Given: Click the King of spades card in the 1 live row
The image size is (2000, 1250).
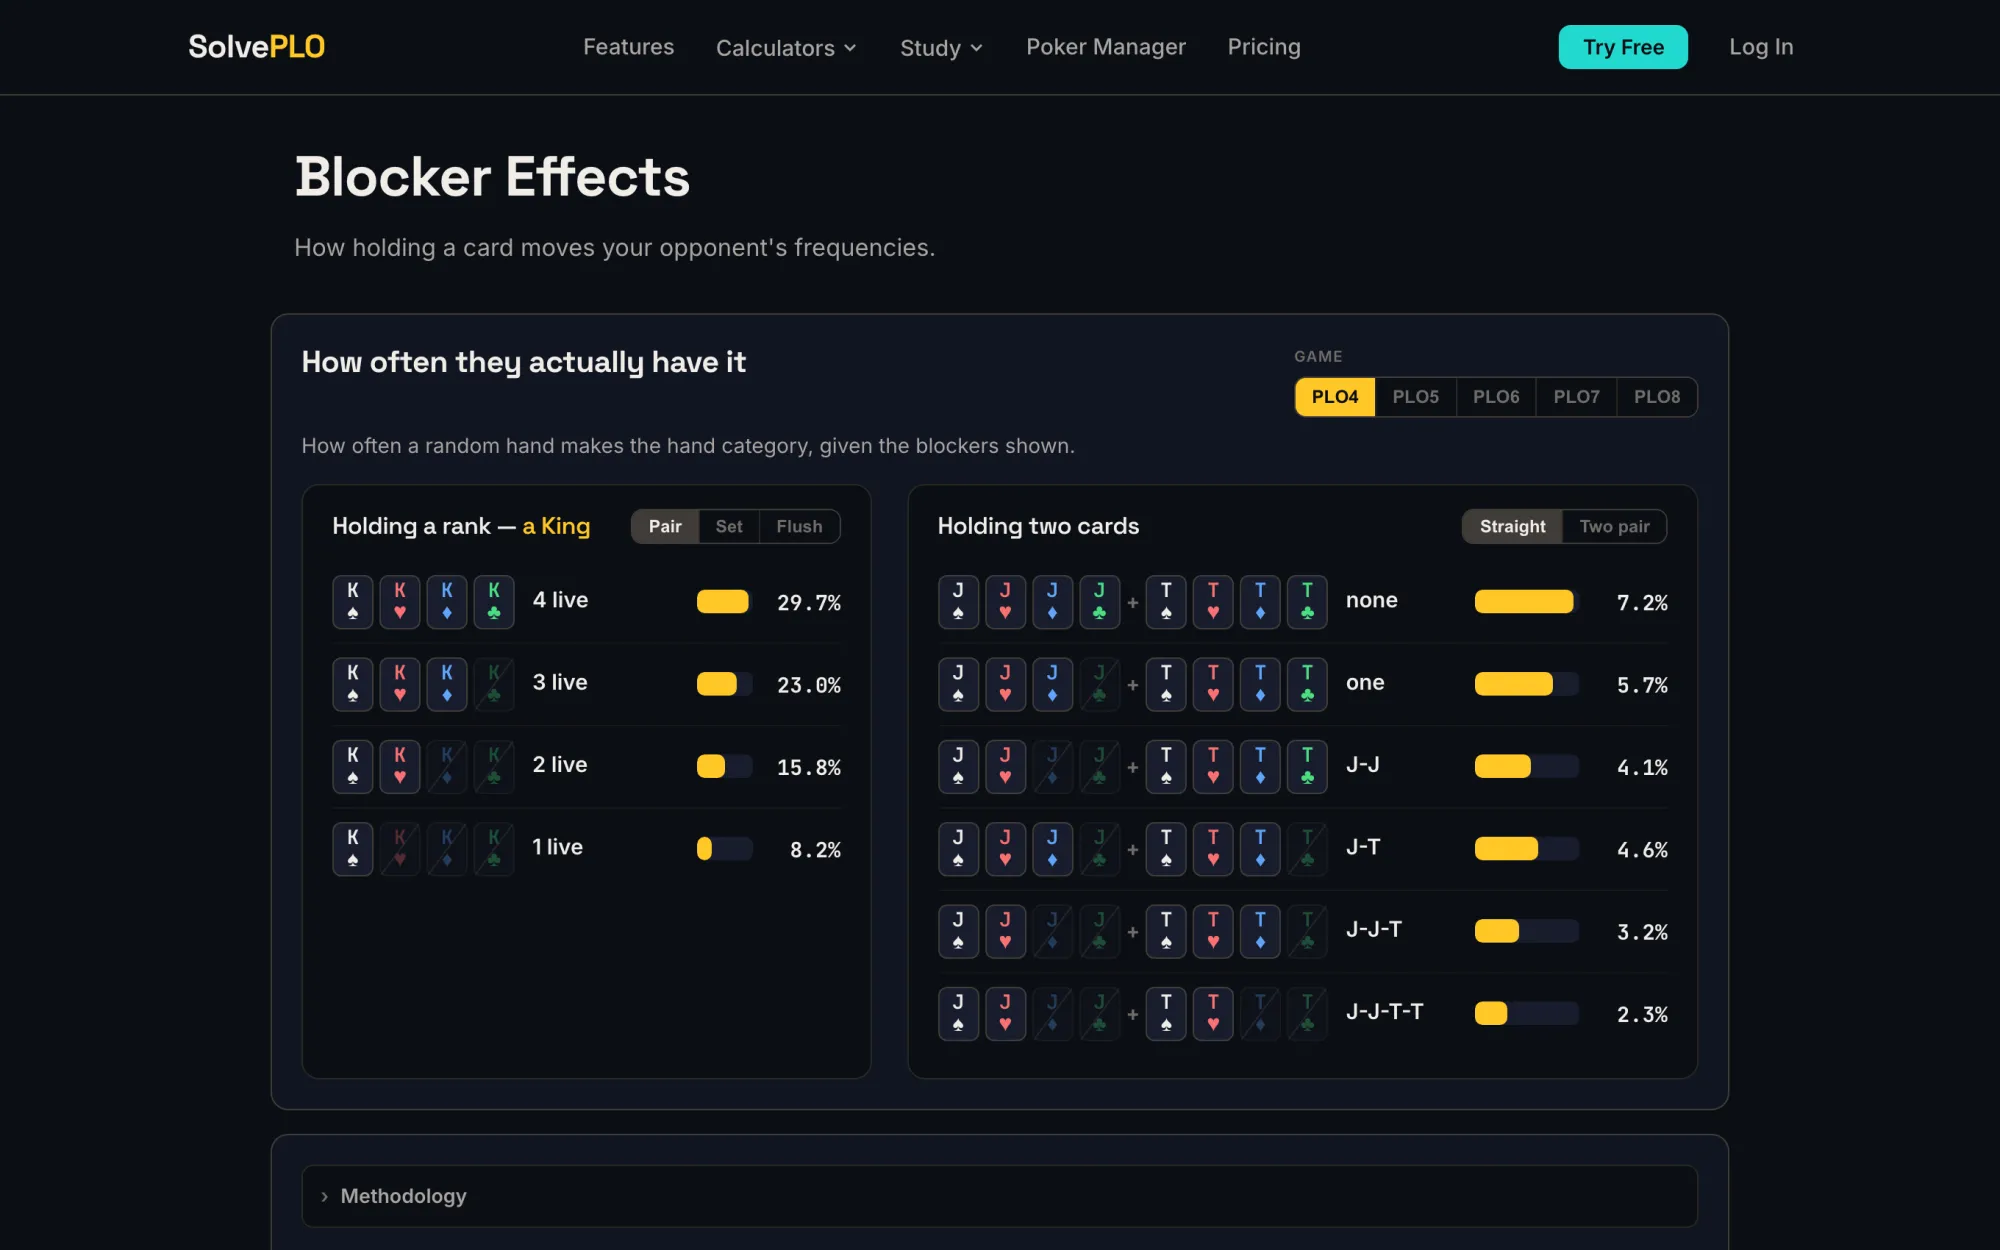Looking at the screenshot, I should (x=353, y=848).
